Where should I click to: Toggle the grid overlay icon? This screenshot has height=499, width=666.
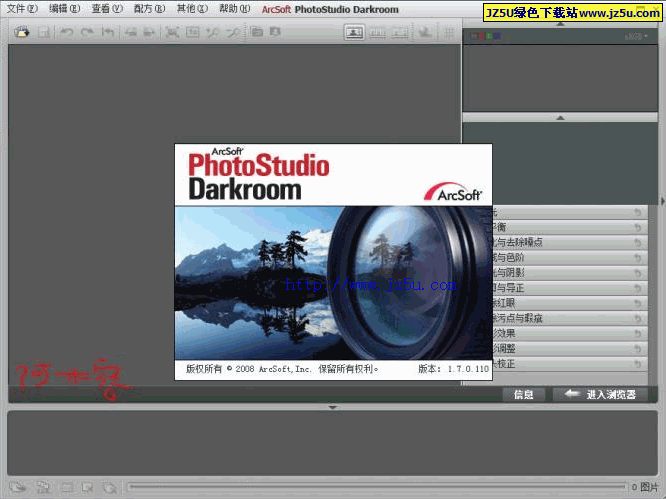[x=449, y=33]
